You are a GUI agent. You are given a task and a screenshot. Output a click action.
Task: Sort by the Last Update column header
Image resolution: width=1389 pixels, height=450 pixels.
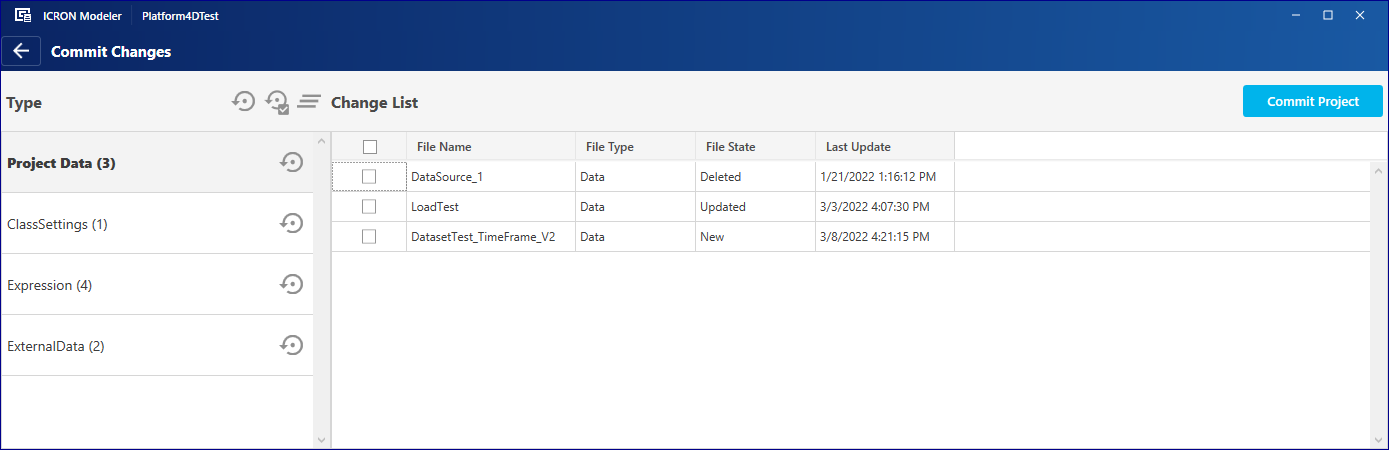(885, 146)
